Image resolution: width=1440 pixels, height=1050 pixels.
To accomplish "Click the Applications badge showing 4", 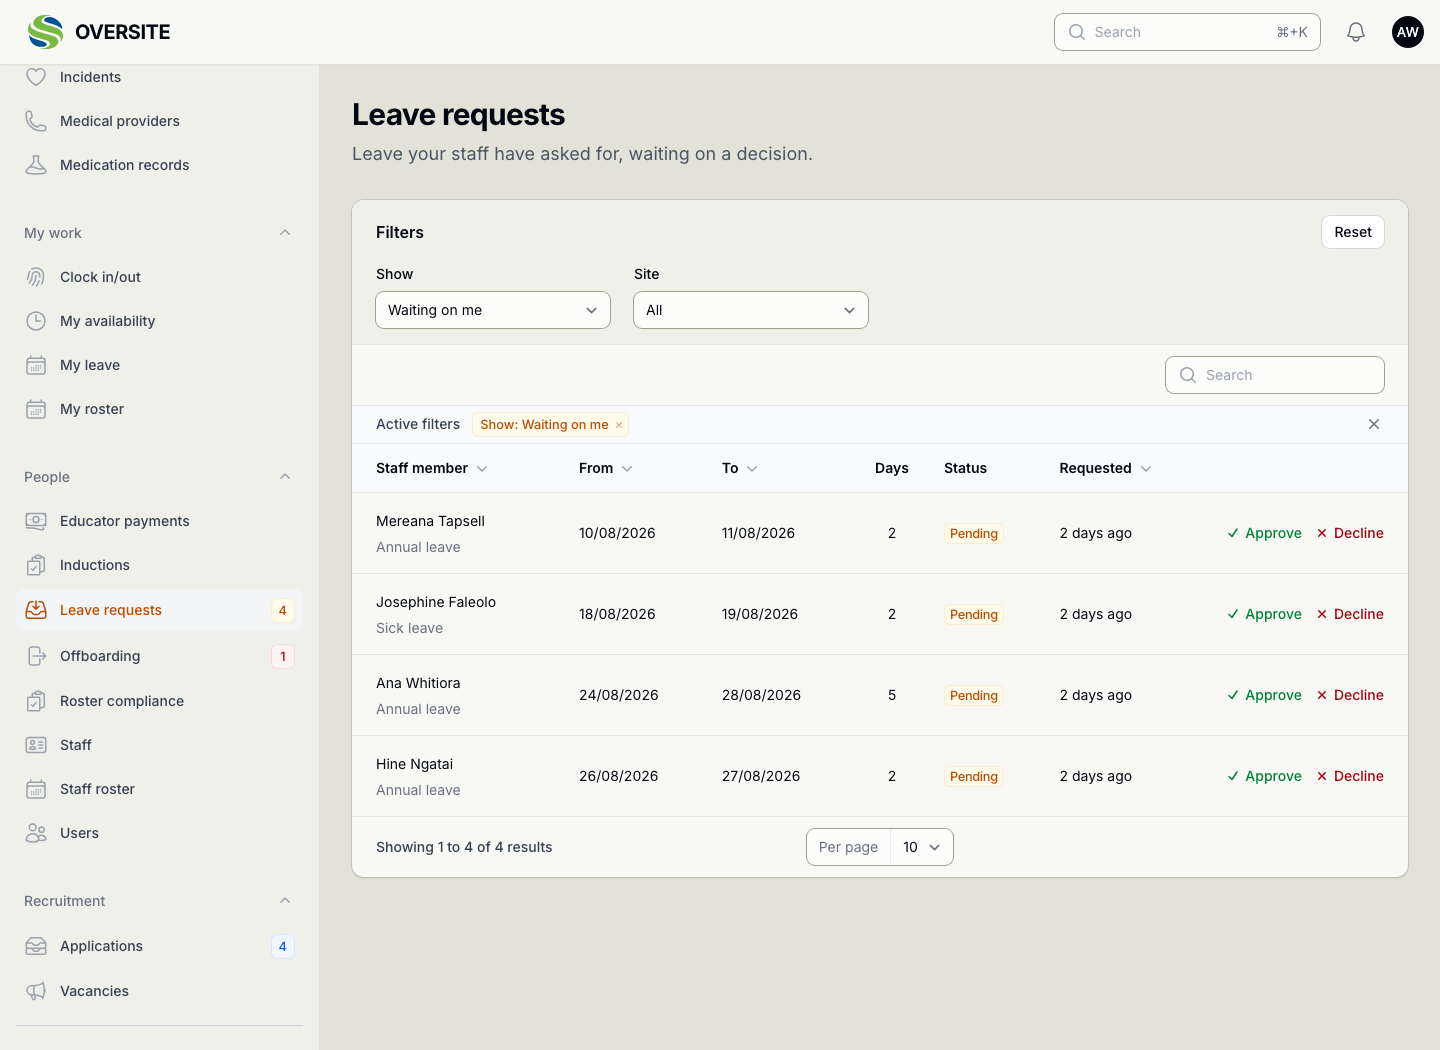I will click(x=283, y=946).
